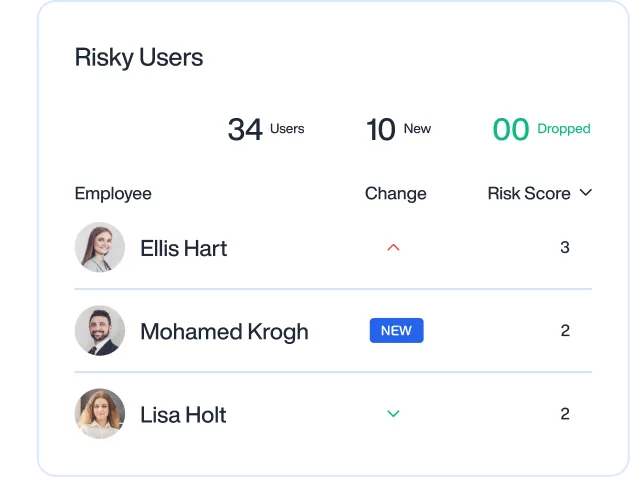
Task: Sort by the Change column header
Action: point(395,194)
